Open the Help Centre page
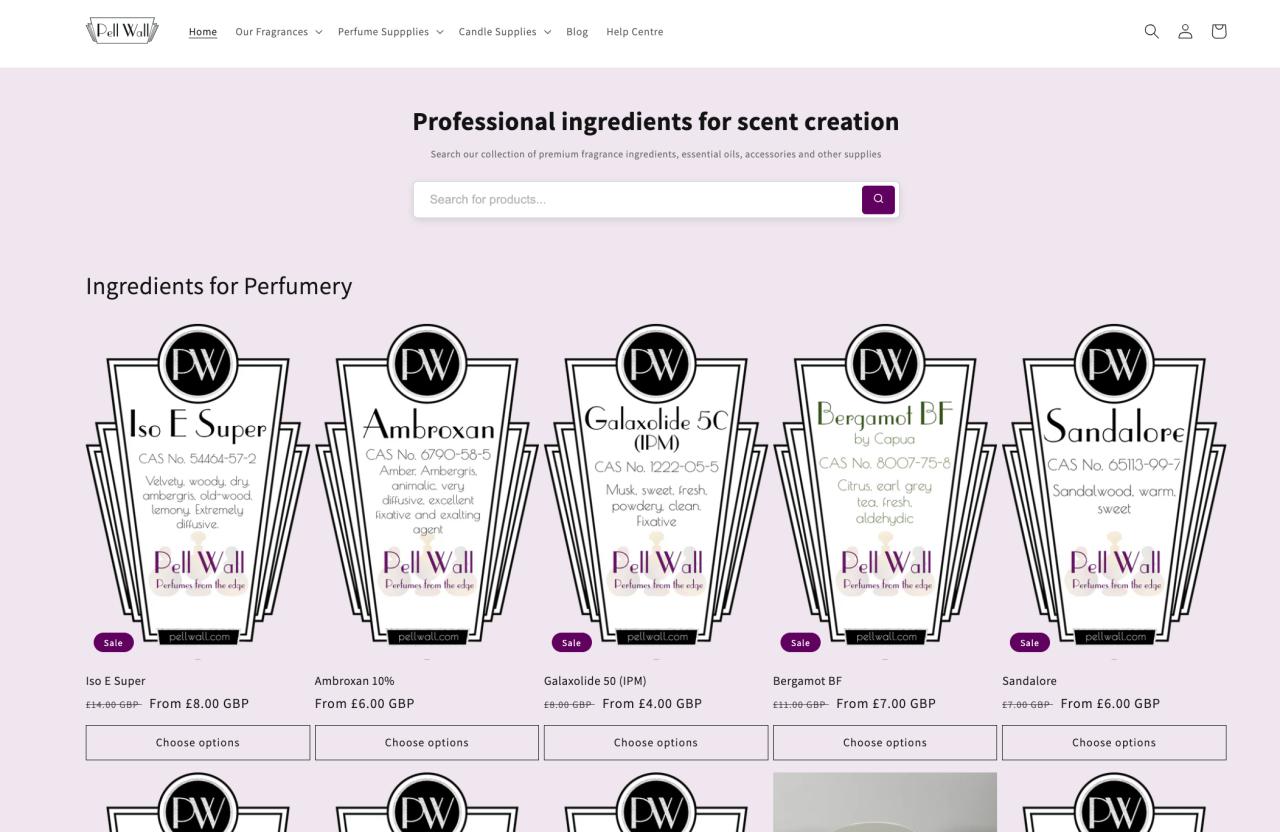This screenshot has width=1280, height=832. pos(635,32)
